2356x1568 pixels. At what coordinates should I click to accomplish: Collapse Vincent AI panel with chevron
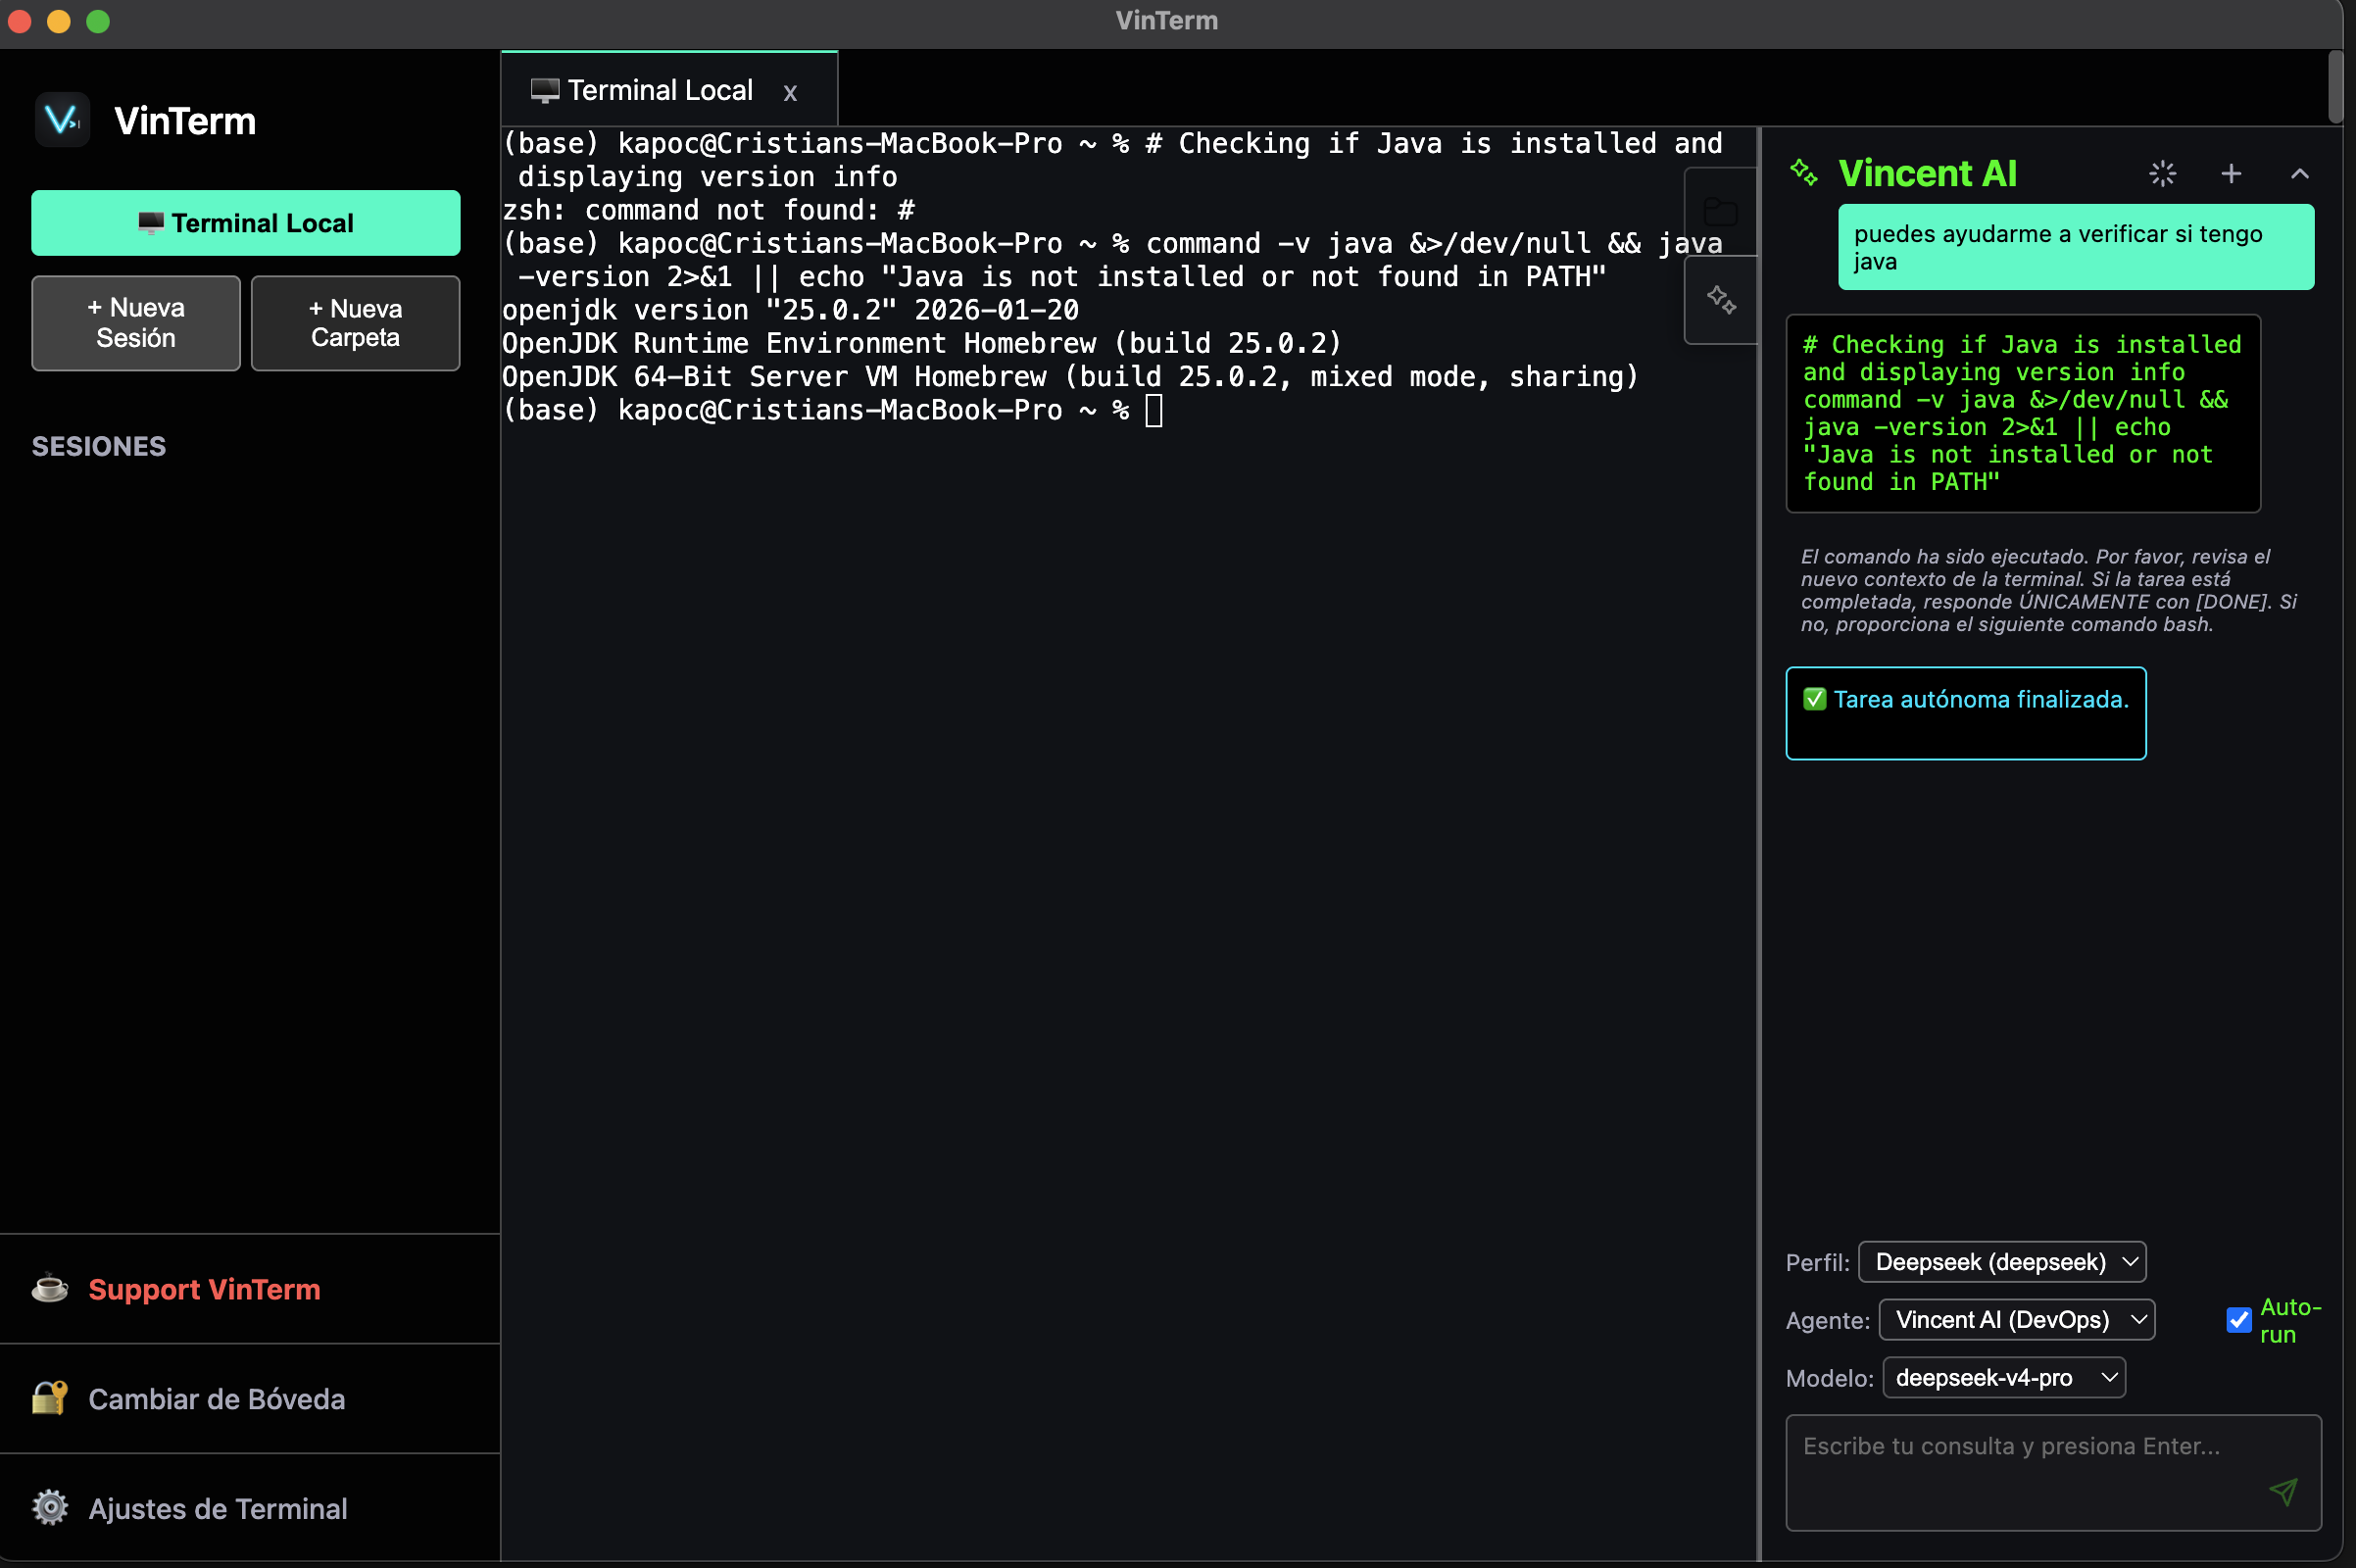click(x=2300, y=174)
